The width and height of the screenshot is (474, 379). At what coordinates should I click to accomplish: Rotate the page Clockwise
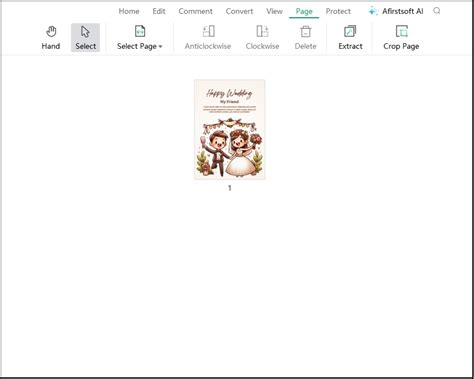point(262,38)
